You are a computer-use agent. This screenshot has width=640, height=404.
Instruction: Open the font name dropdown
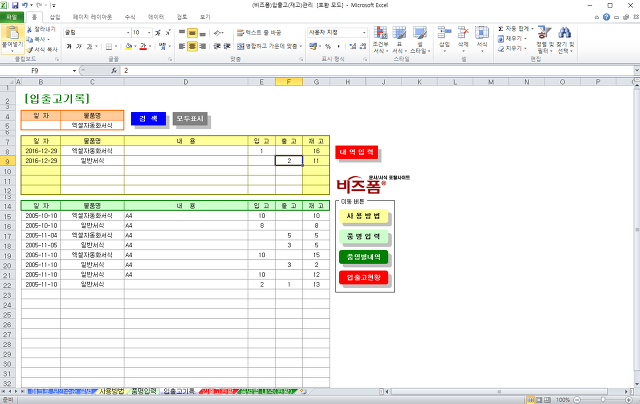coord(128,33)
